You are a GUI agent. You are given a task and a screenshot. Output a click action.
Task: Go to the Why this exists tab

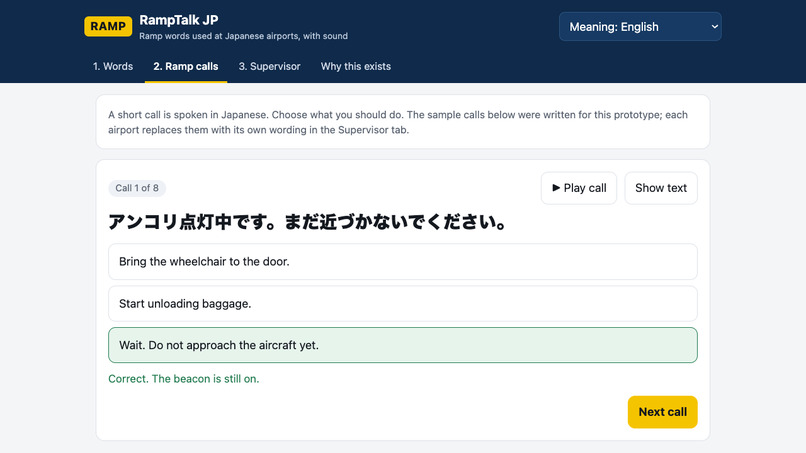(356, 66)
